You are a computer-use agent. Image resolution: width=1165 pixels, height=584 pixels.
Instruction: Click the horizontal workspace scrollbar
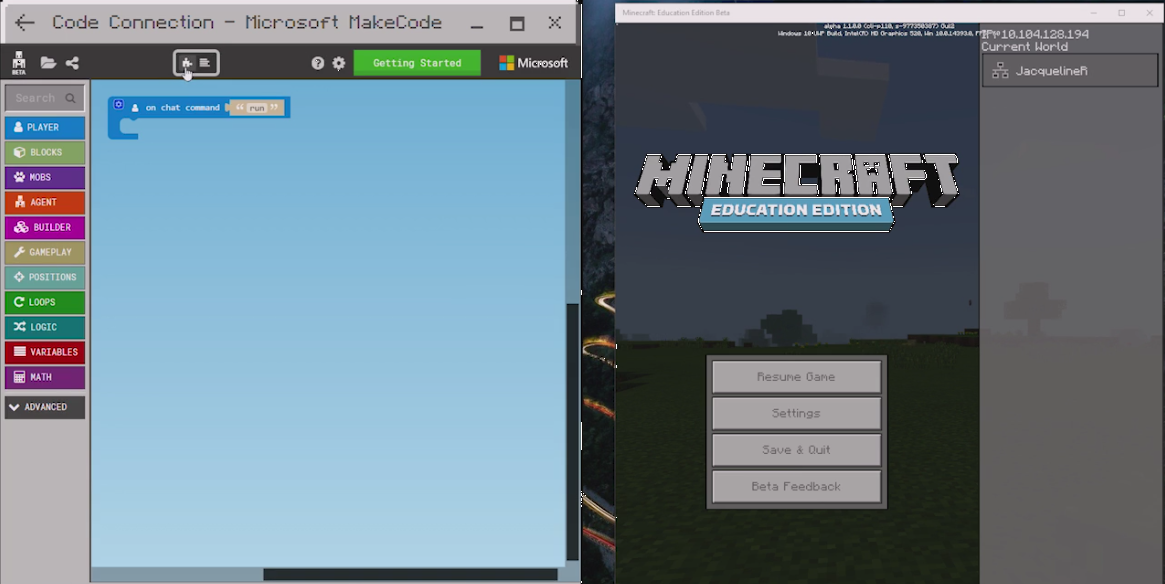coord(410,574)
